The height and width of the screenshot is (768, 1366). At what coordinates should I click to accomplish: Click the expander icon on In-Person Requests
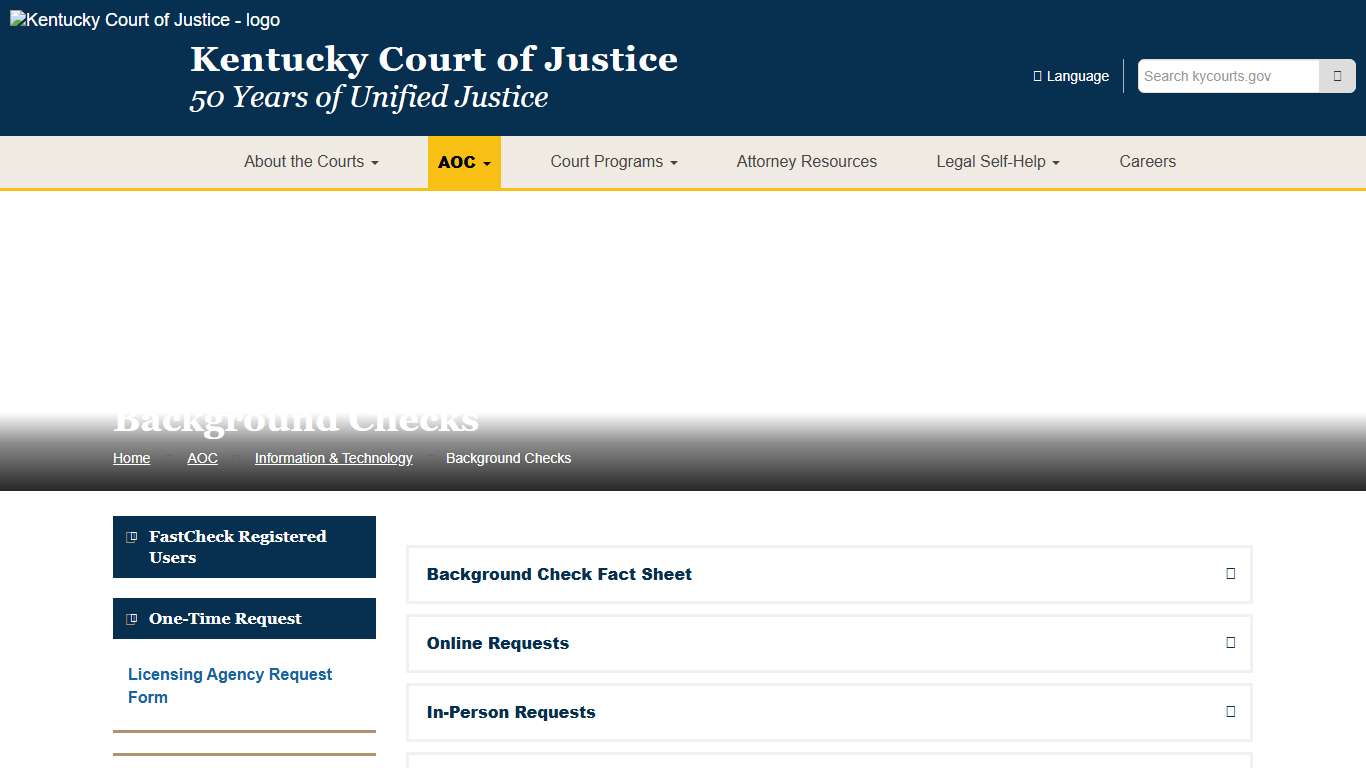click(1229, 712)
